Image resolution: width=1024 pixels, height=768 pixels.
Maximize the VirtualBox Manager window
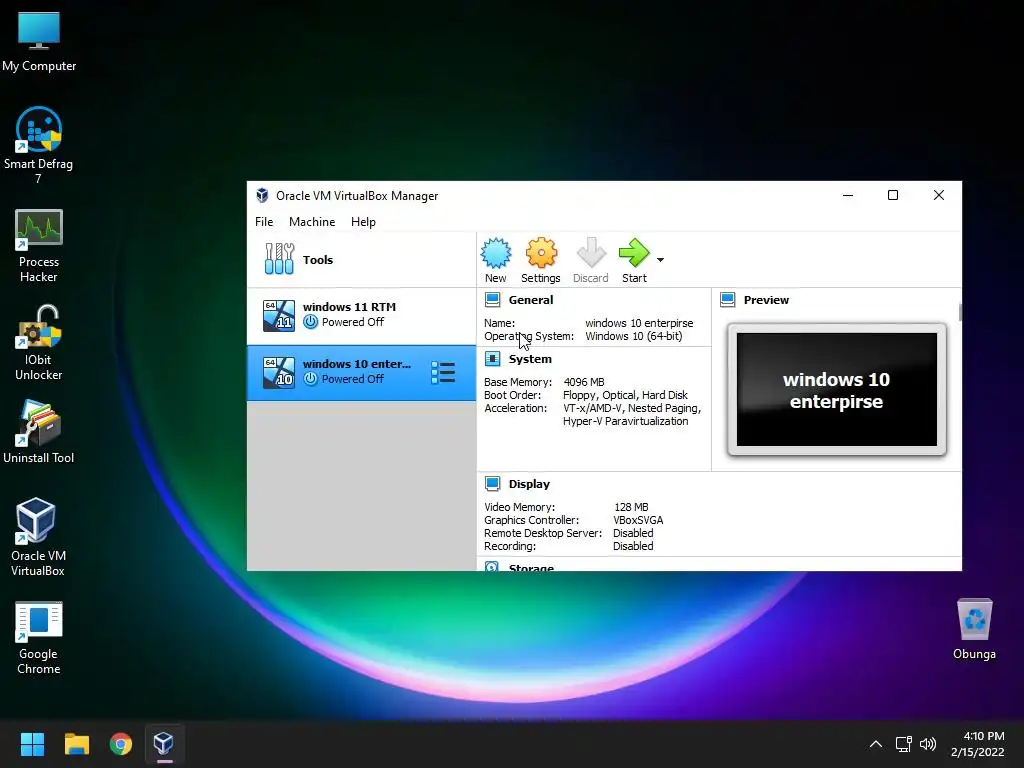tap(893, 195)
